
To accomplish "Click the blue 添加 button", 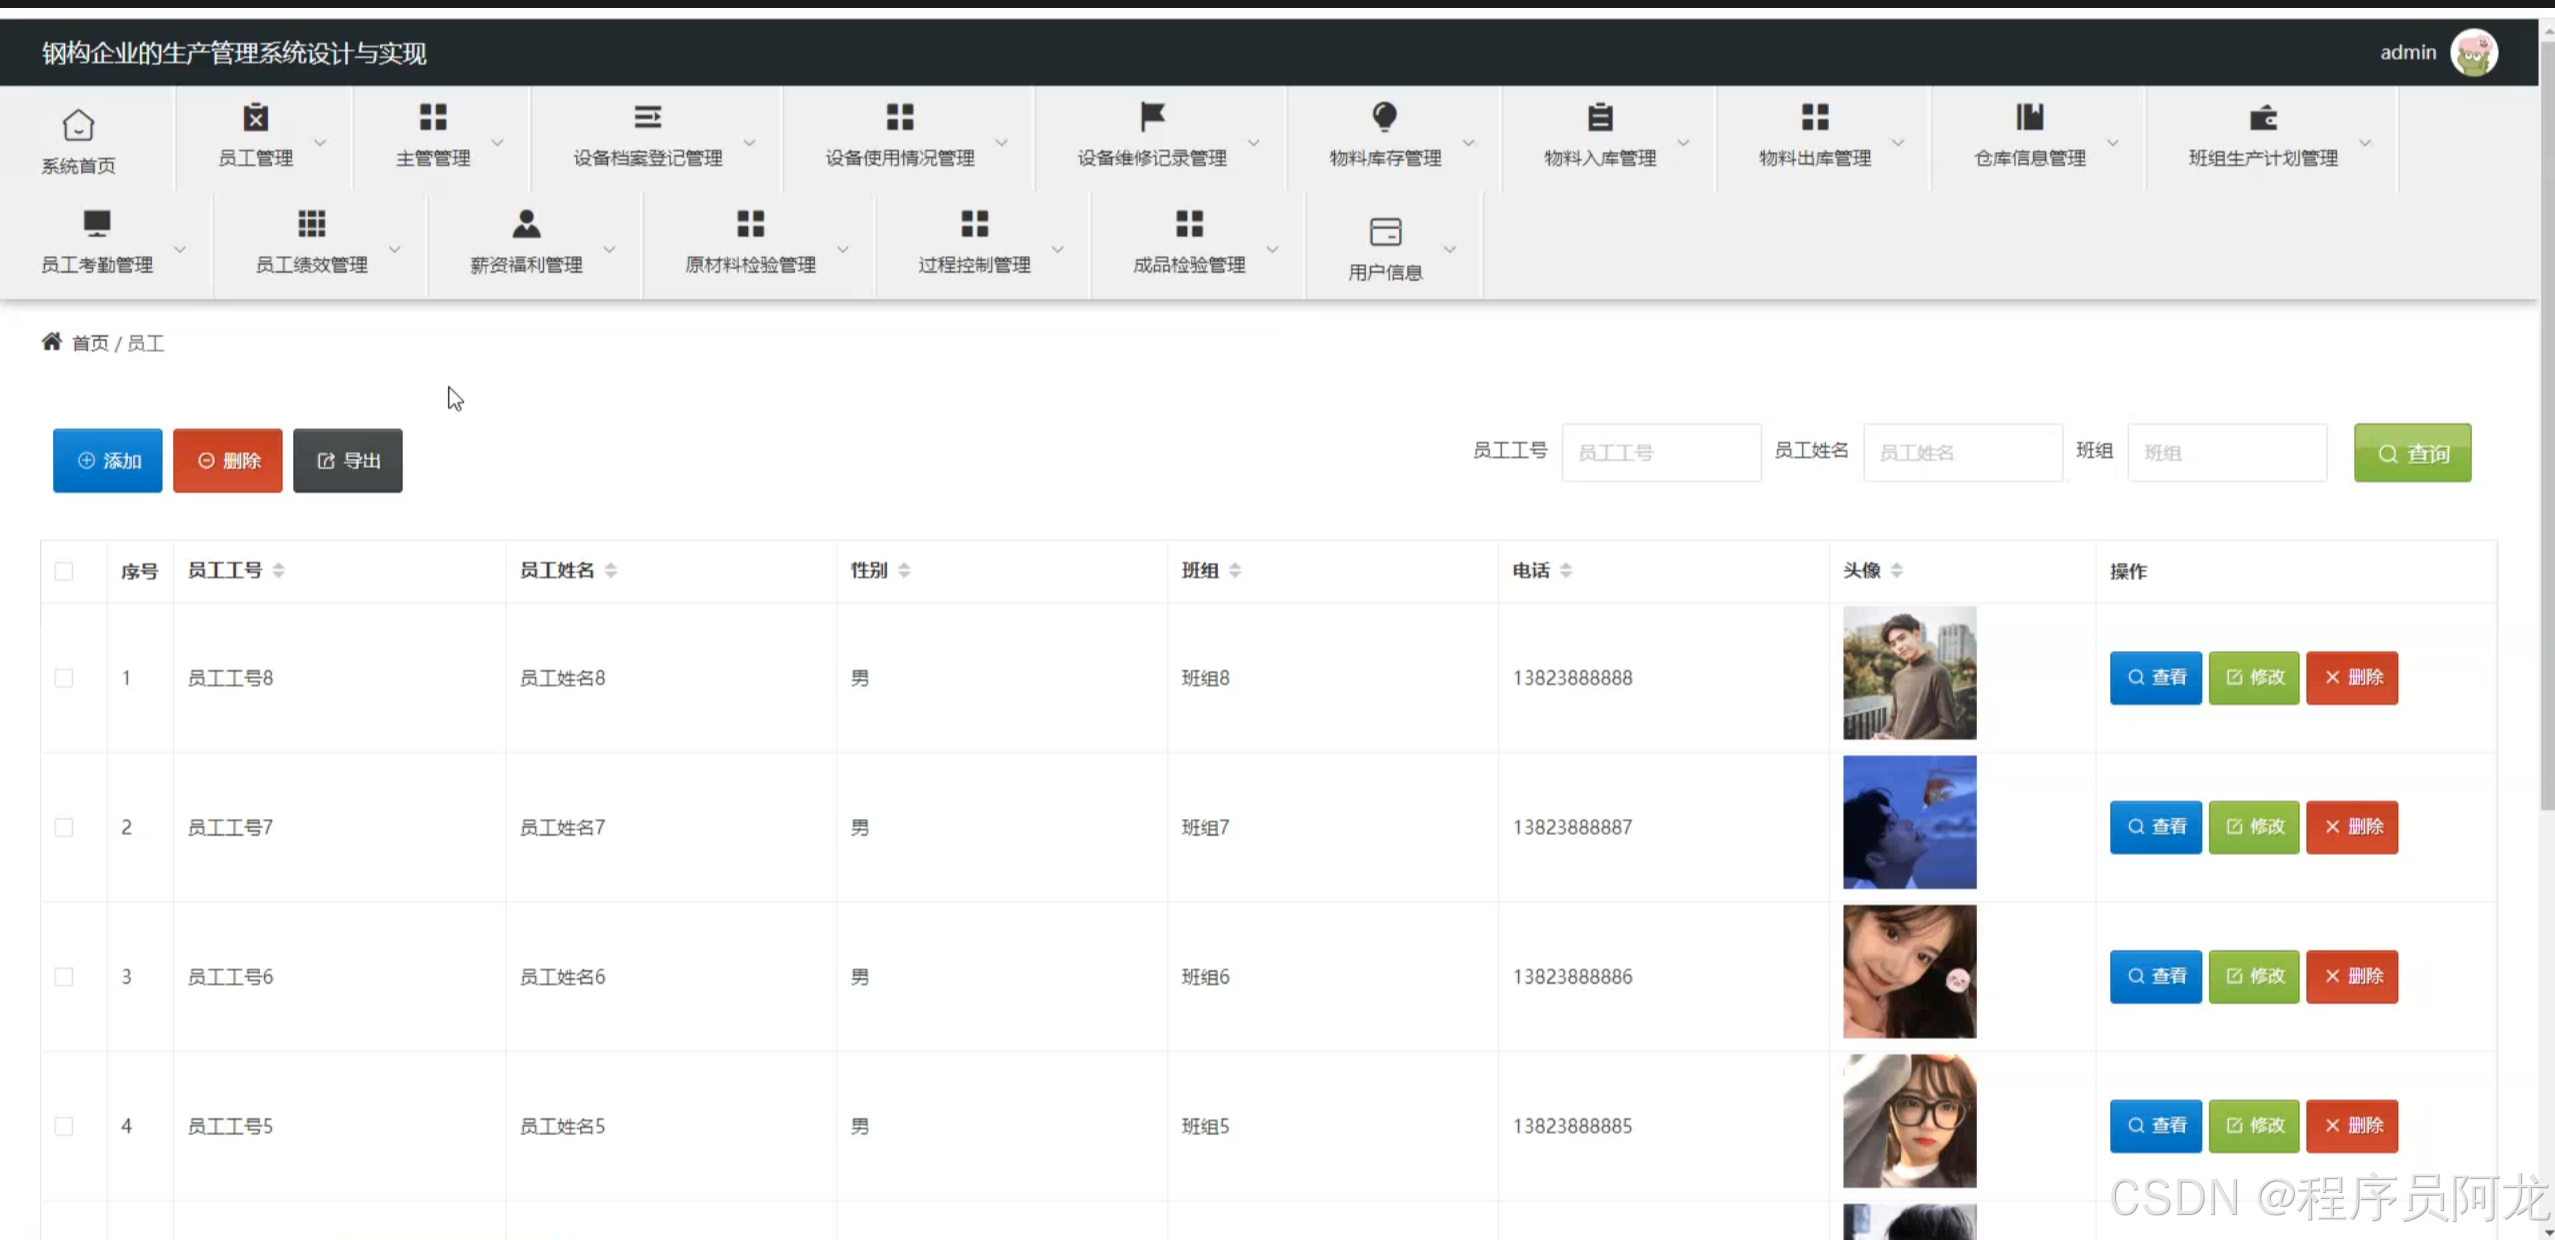I will point(107,461).
